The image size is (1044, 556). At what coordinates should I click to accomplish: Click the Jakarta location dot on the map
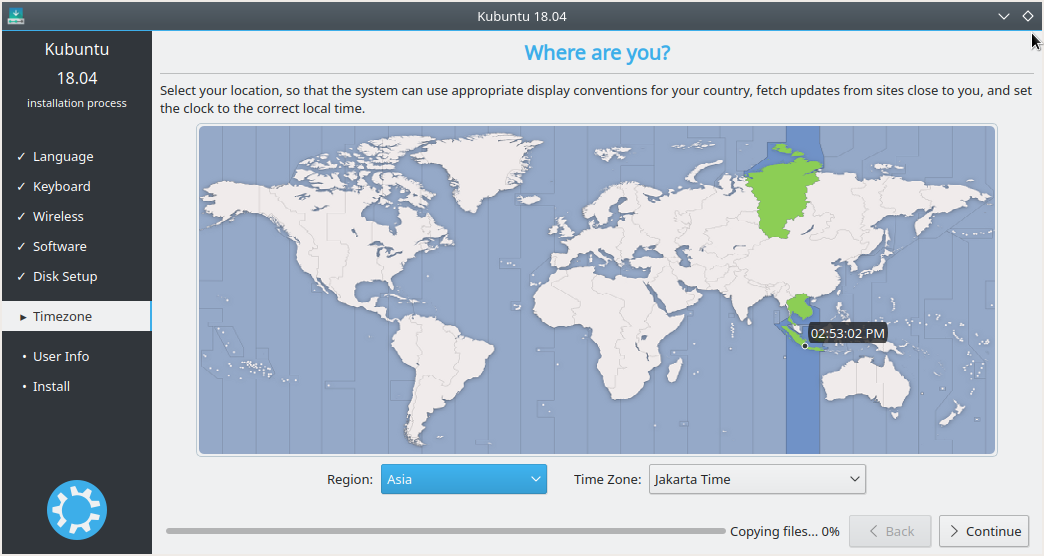coord(805,346)
